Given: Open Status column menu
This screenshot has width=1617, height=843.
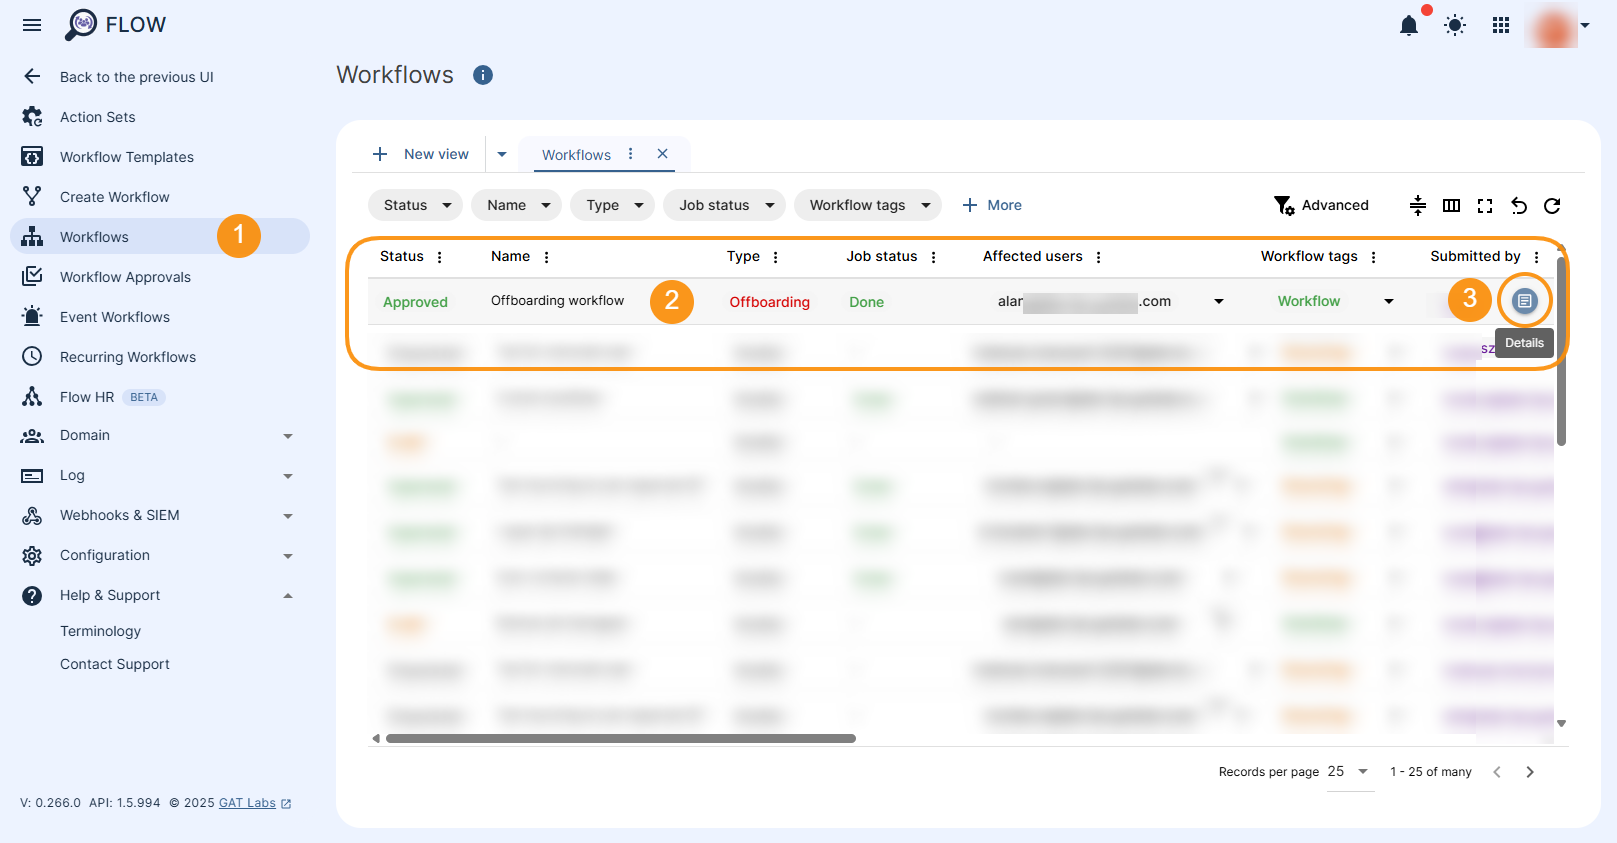Looking at the screenshot, I should coord(439,257).
